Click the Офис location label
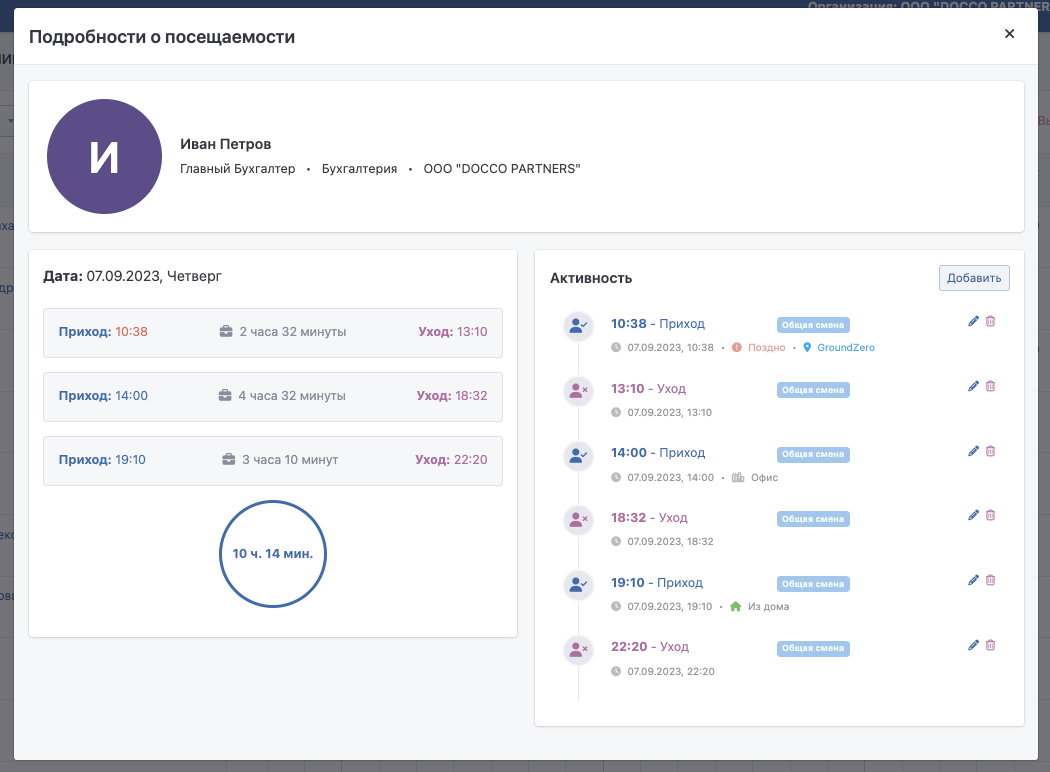This screenshot has height=772, width=1050. 765,477
